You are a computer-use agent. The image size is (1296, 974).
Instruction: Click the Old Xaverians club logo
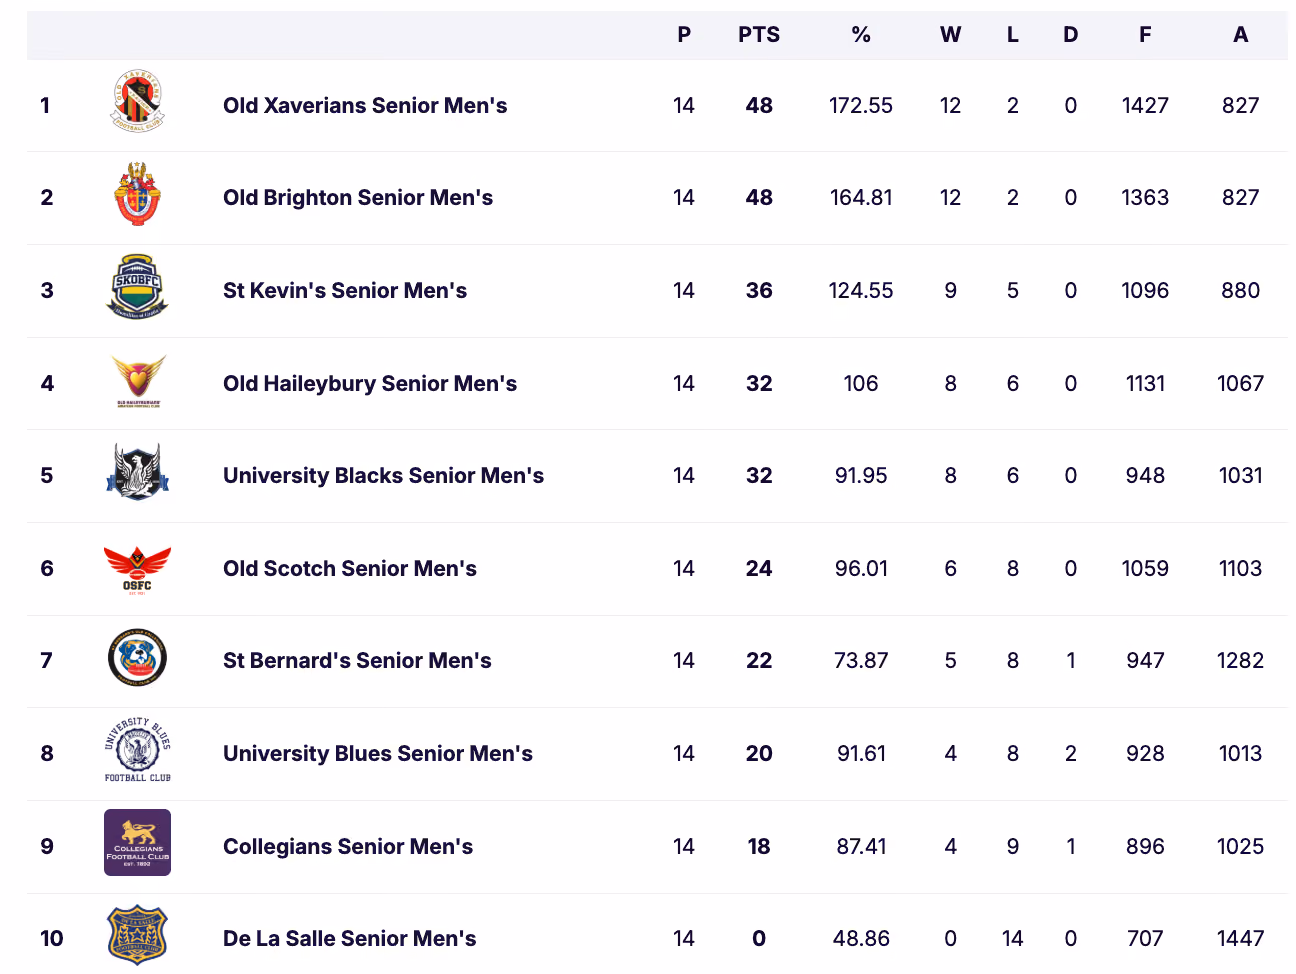pos(138,101)
